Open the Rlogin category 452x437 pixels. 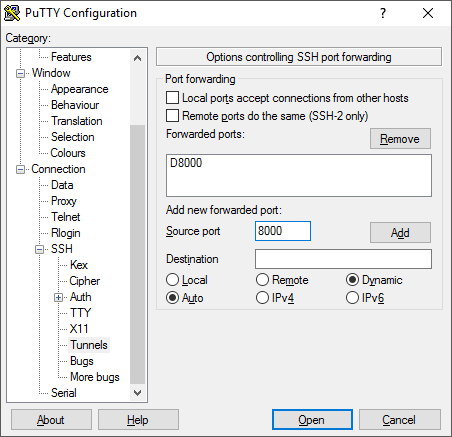[66, 233]
